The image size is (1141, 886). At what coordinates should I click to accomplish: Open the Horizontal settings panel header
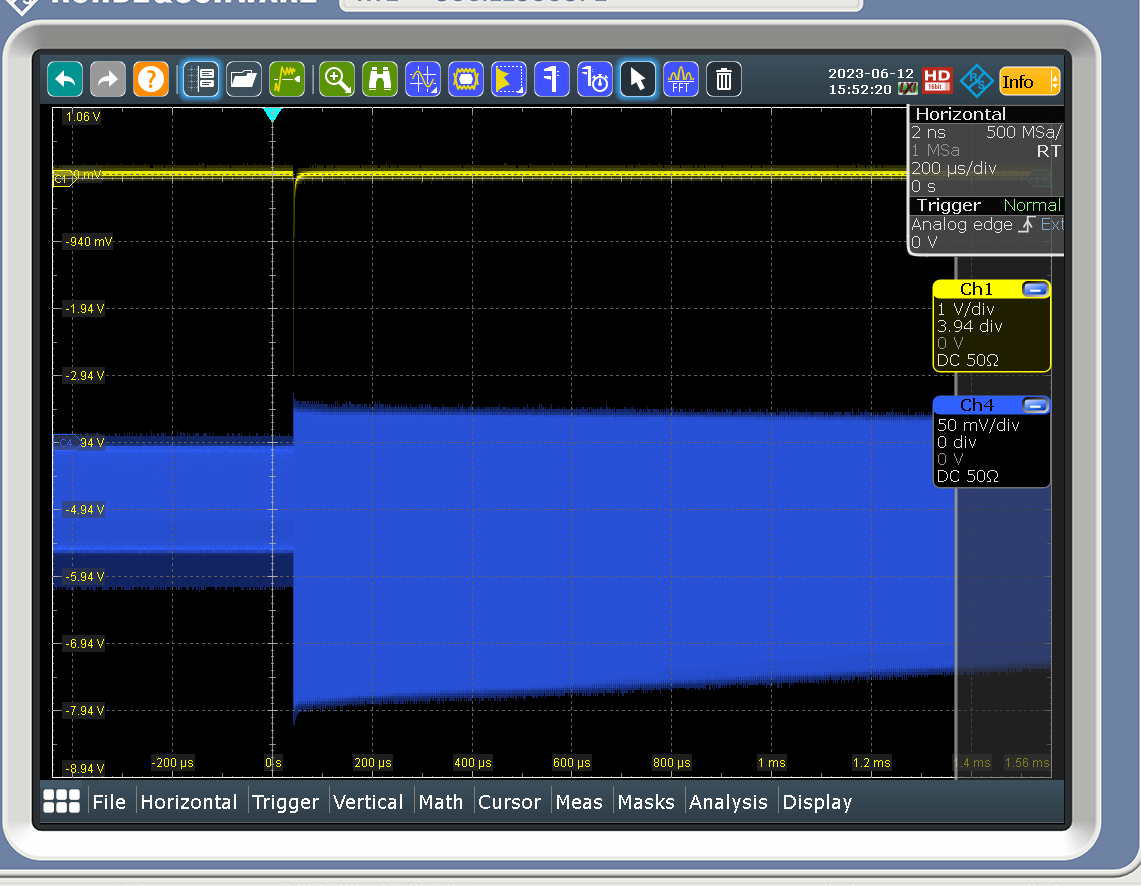coord(960,114)
